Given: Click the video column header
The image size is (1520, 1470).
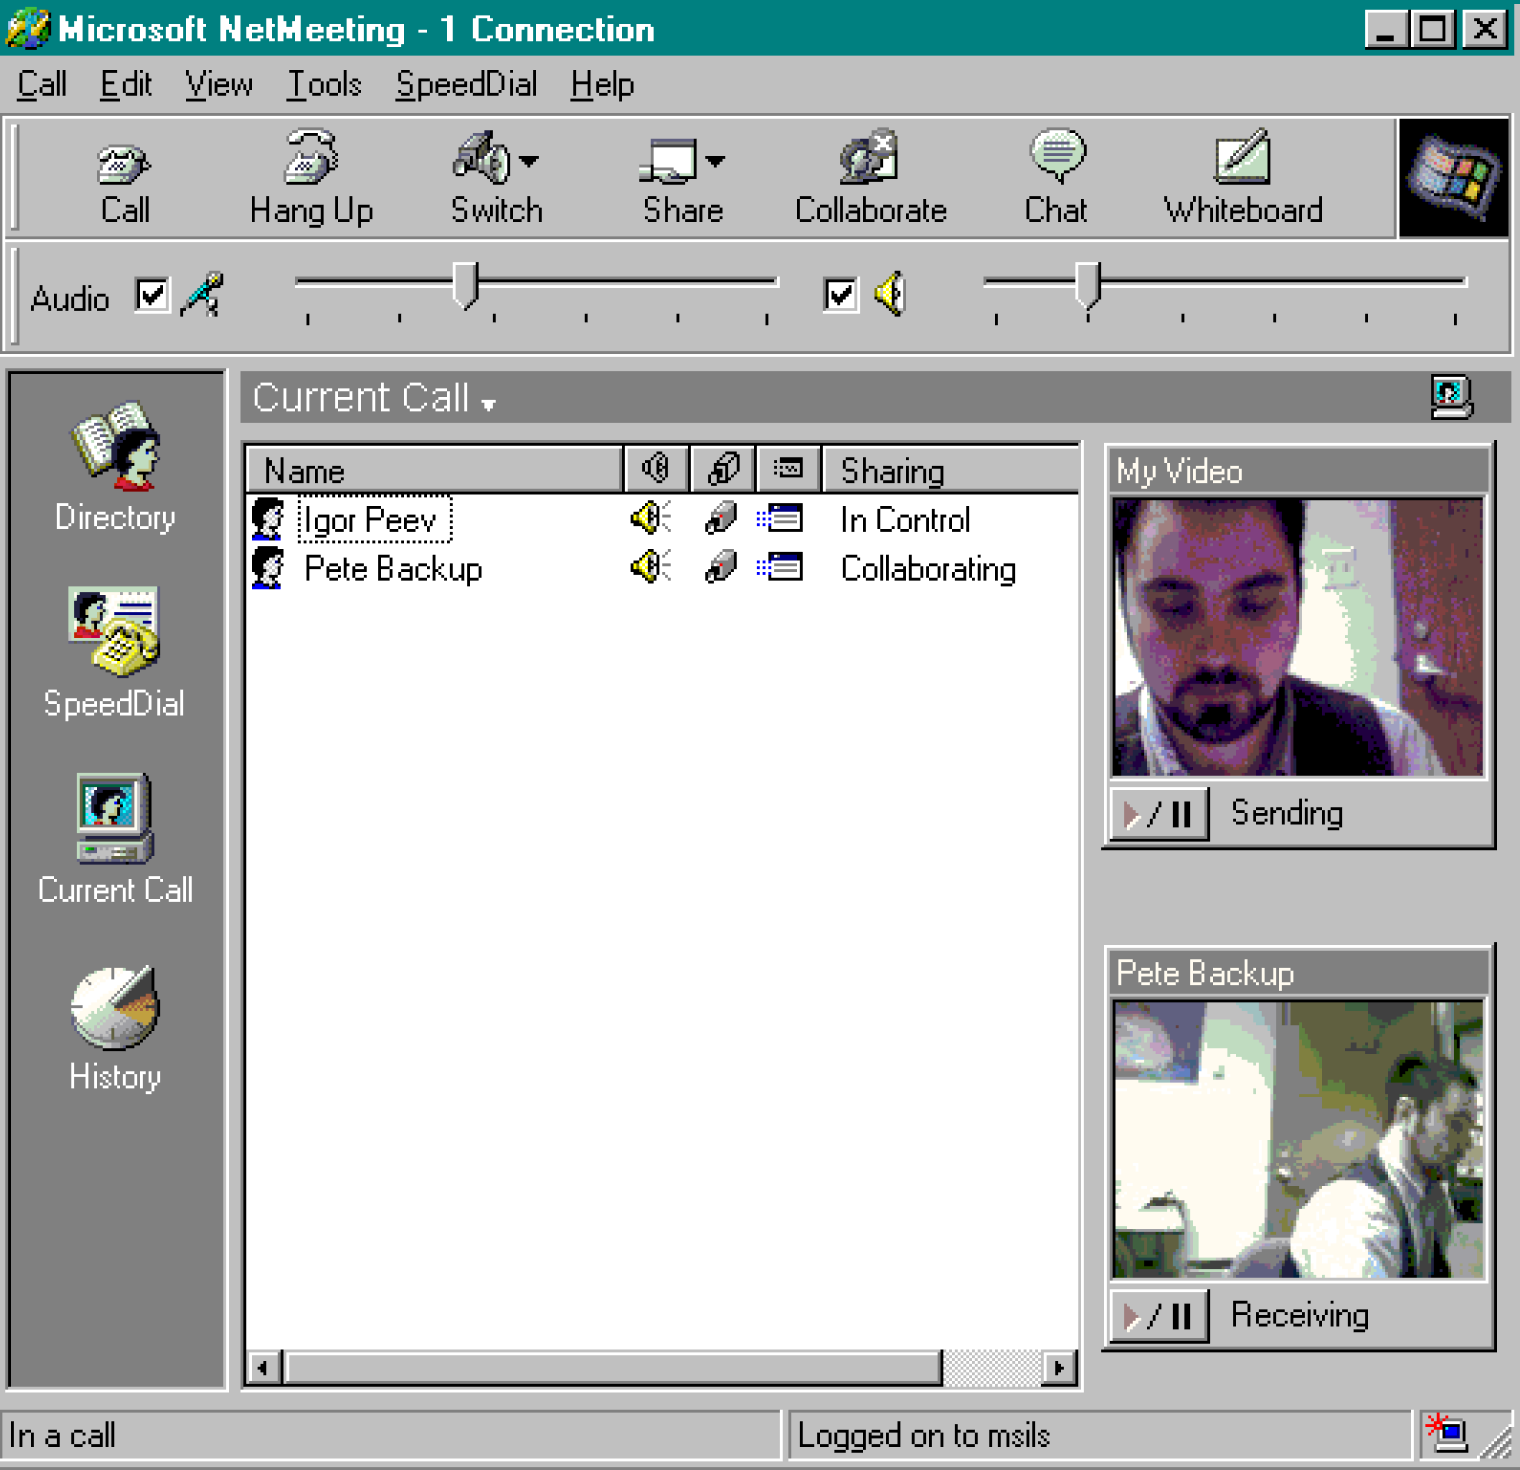Looking at the screenshot, I should point(723,470).
